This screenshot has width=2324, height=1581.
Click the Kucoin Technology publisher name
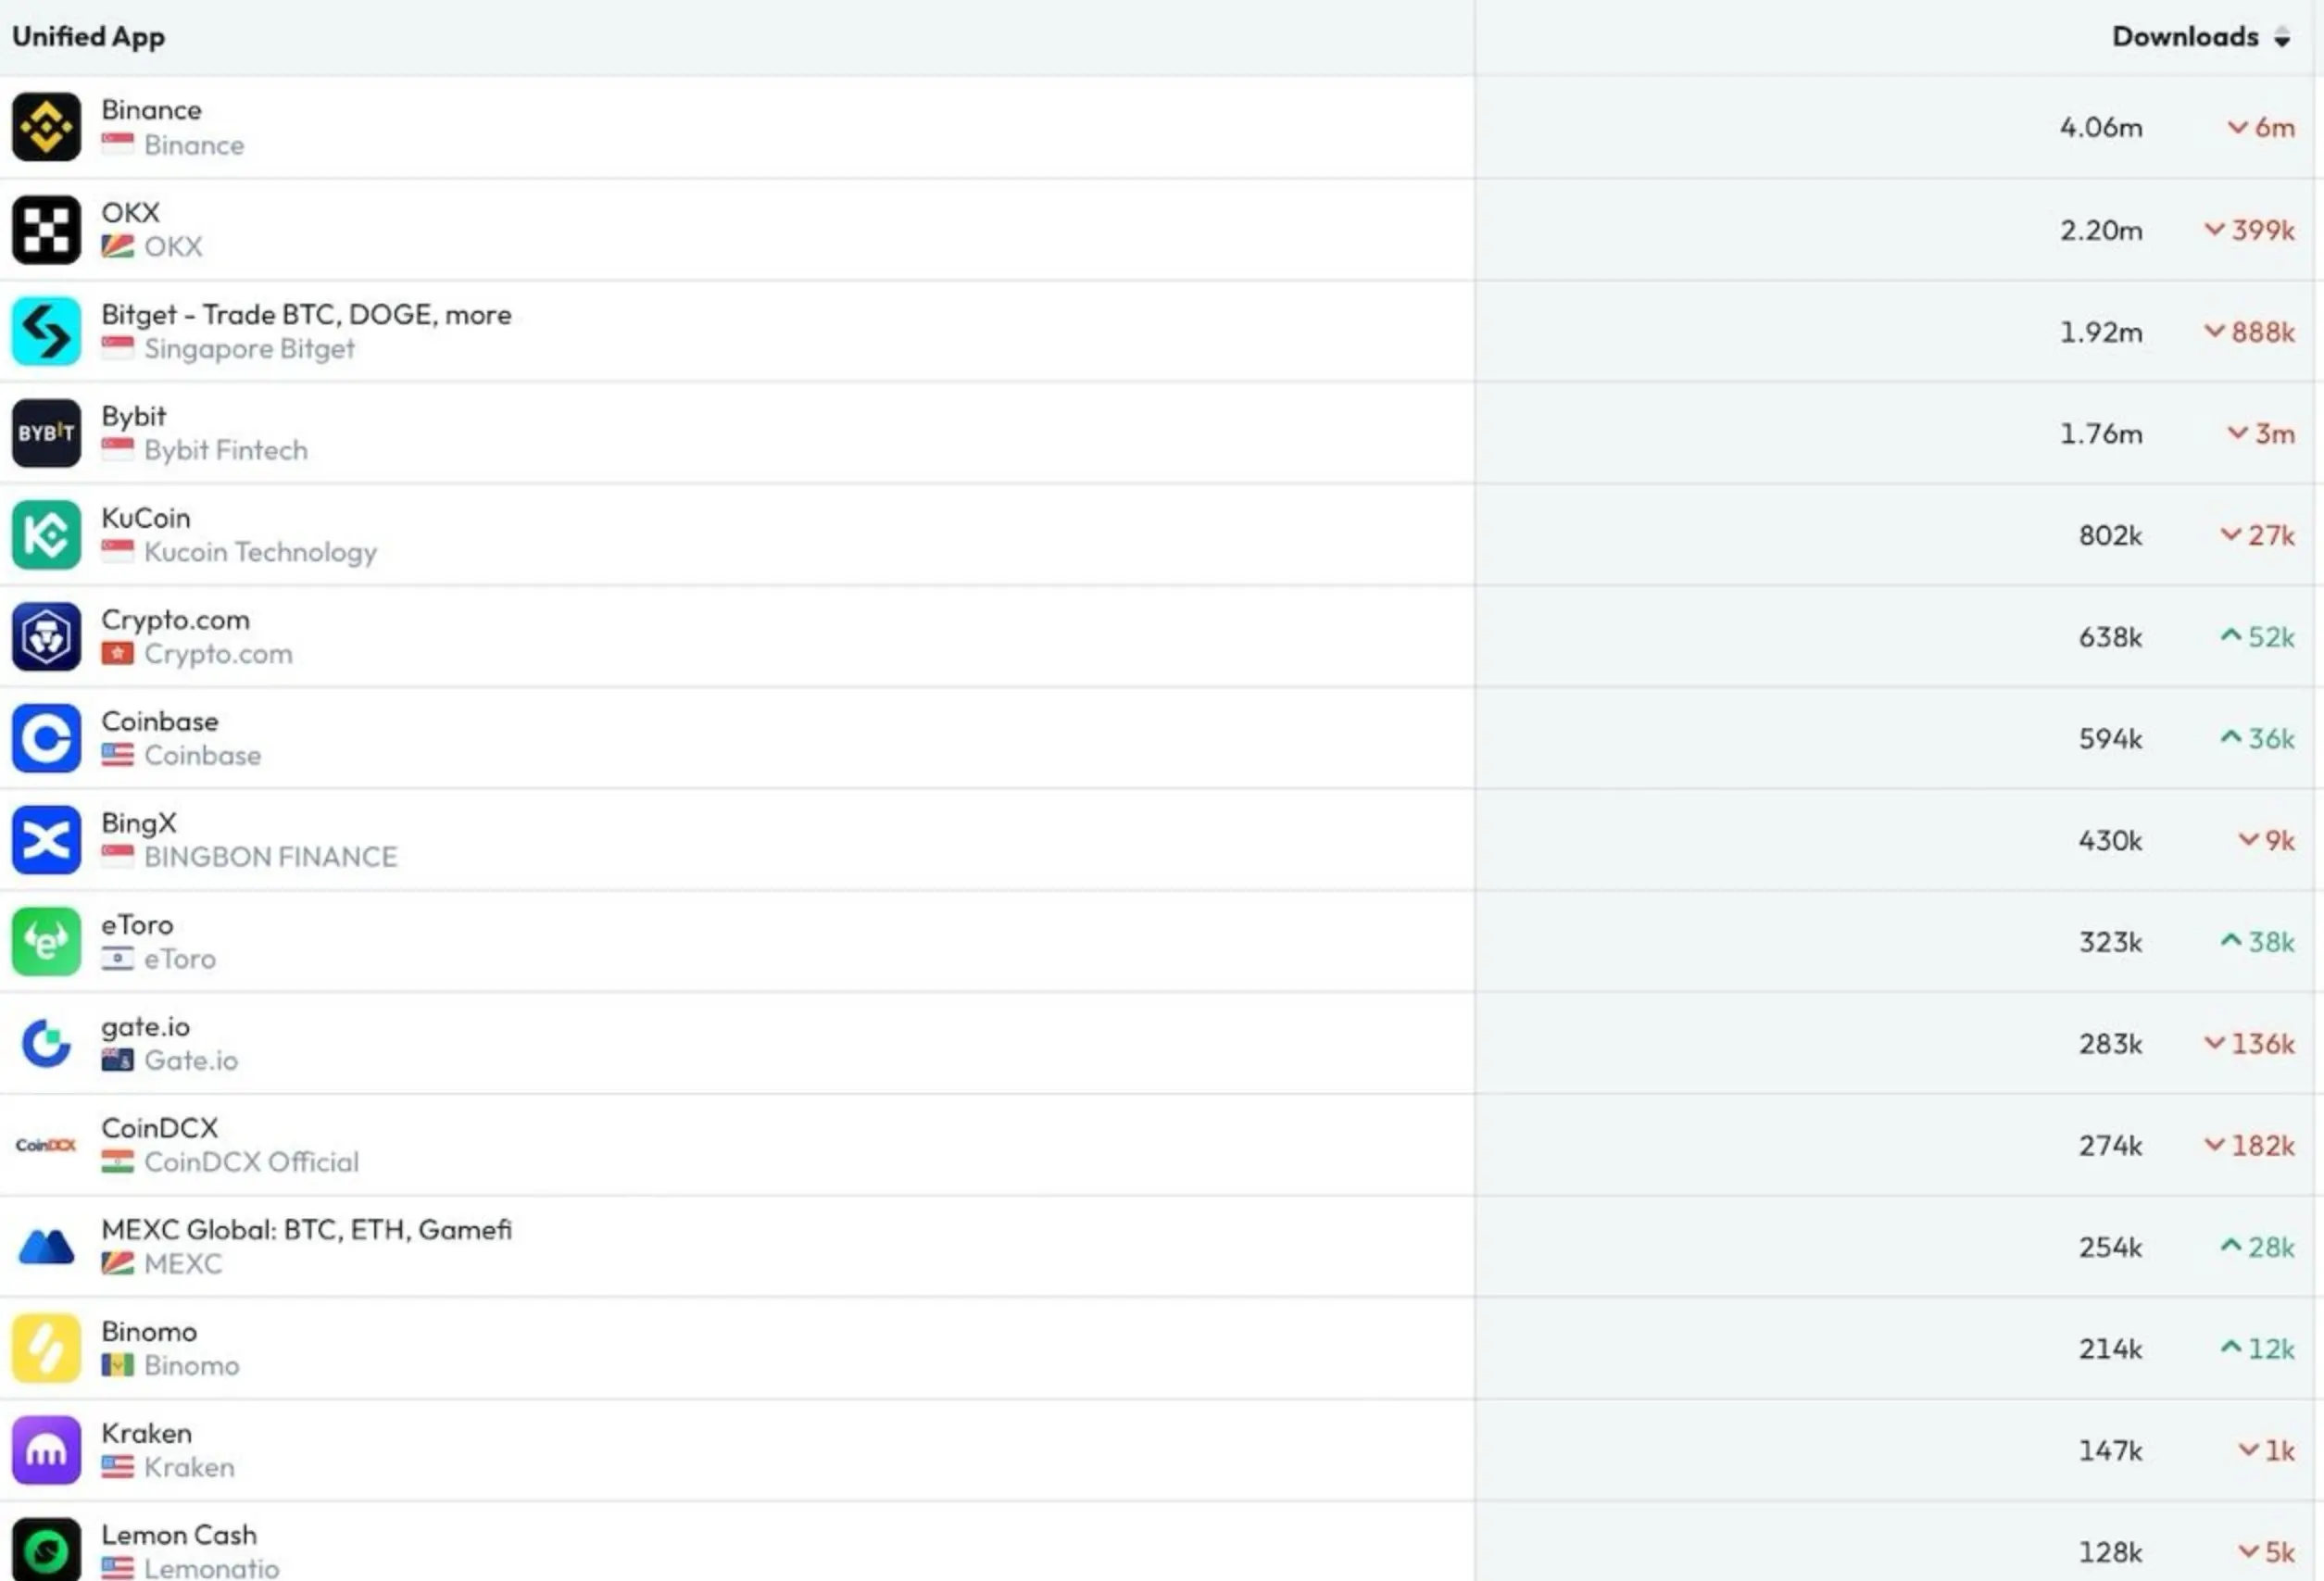[260, 552]
